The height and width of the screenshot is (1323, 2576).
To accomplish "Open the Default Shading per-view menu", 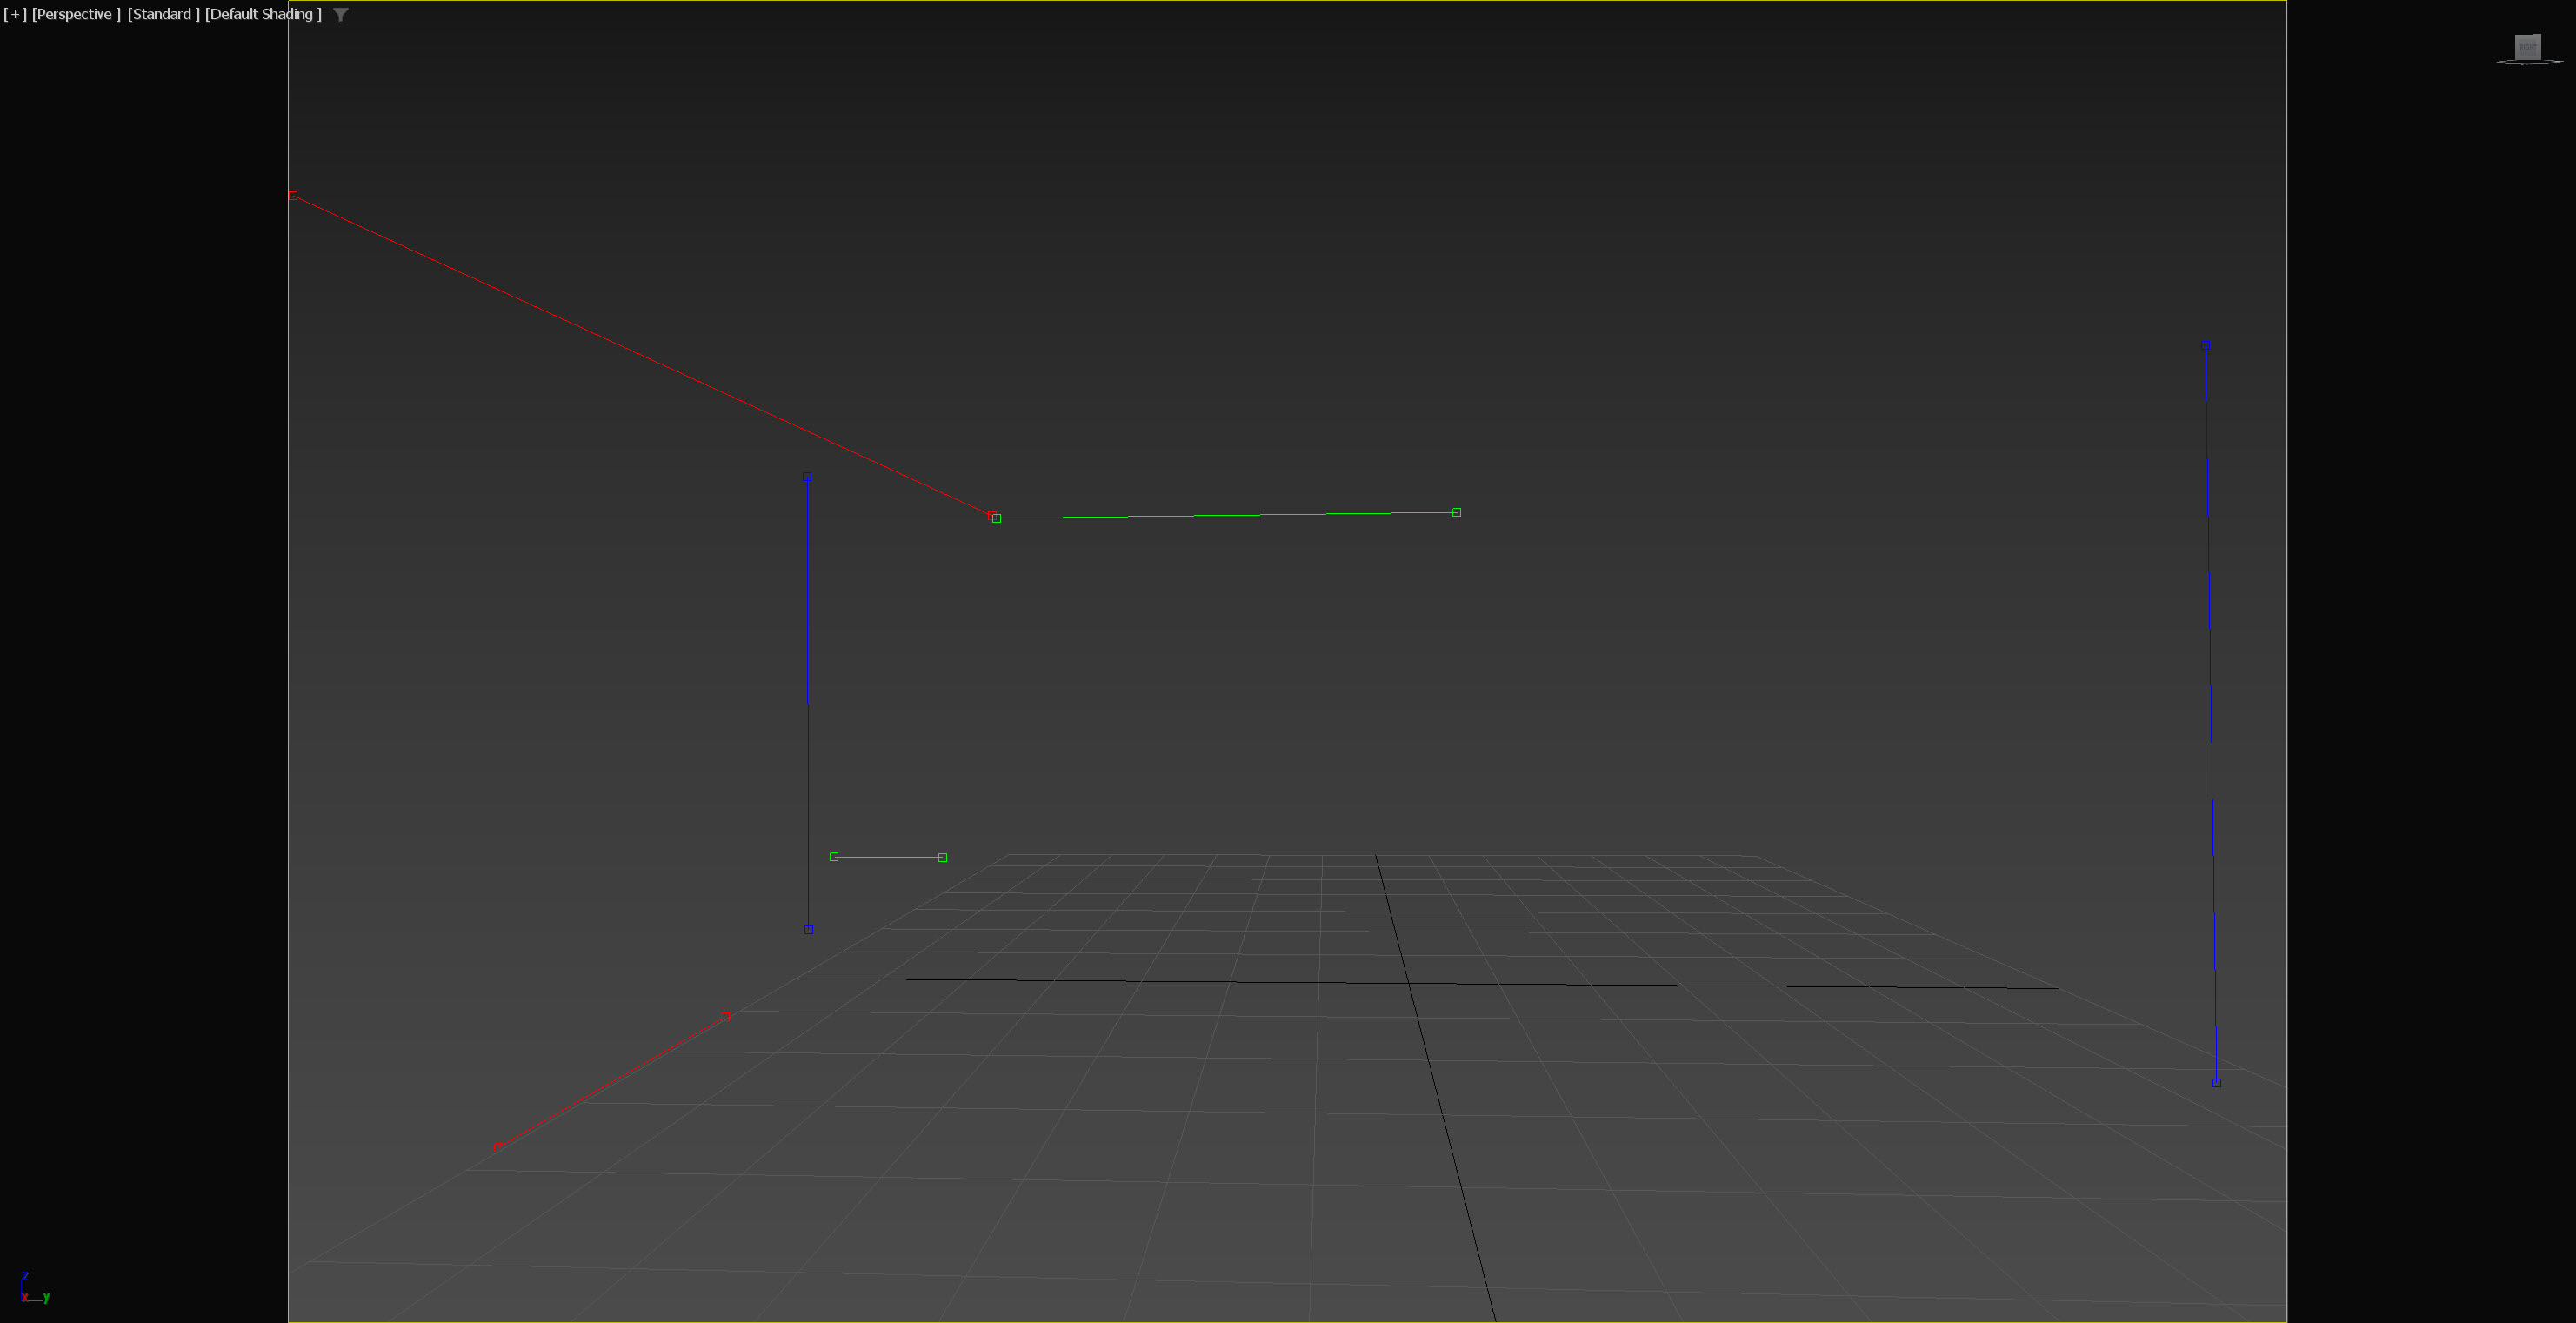I will point(263,14).
